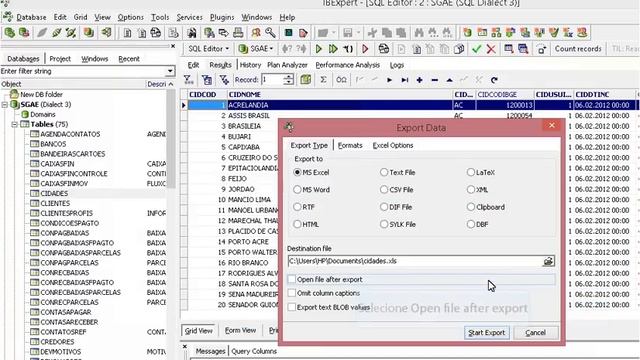This screenshot has height=360, width=640.
Task: Select the CLIENTES table in tree
Action: [x=55, y=203]
